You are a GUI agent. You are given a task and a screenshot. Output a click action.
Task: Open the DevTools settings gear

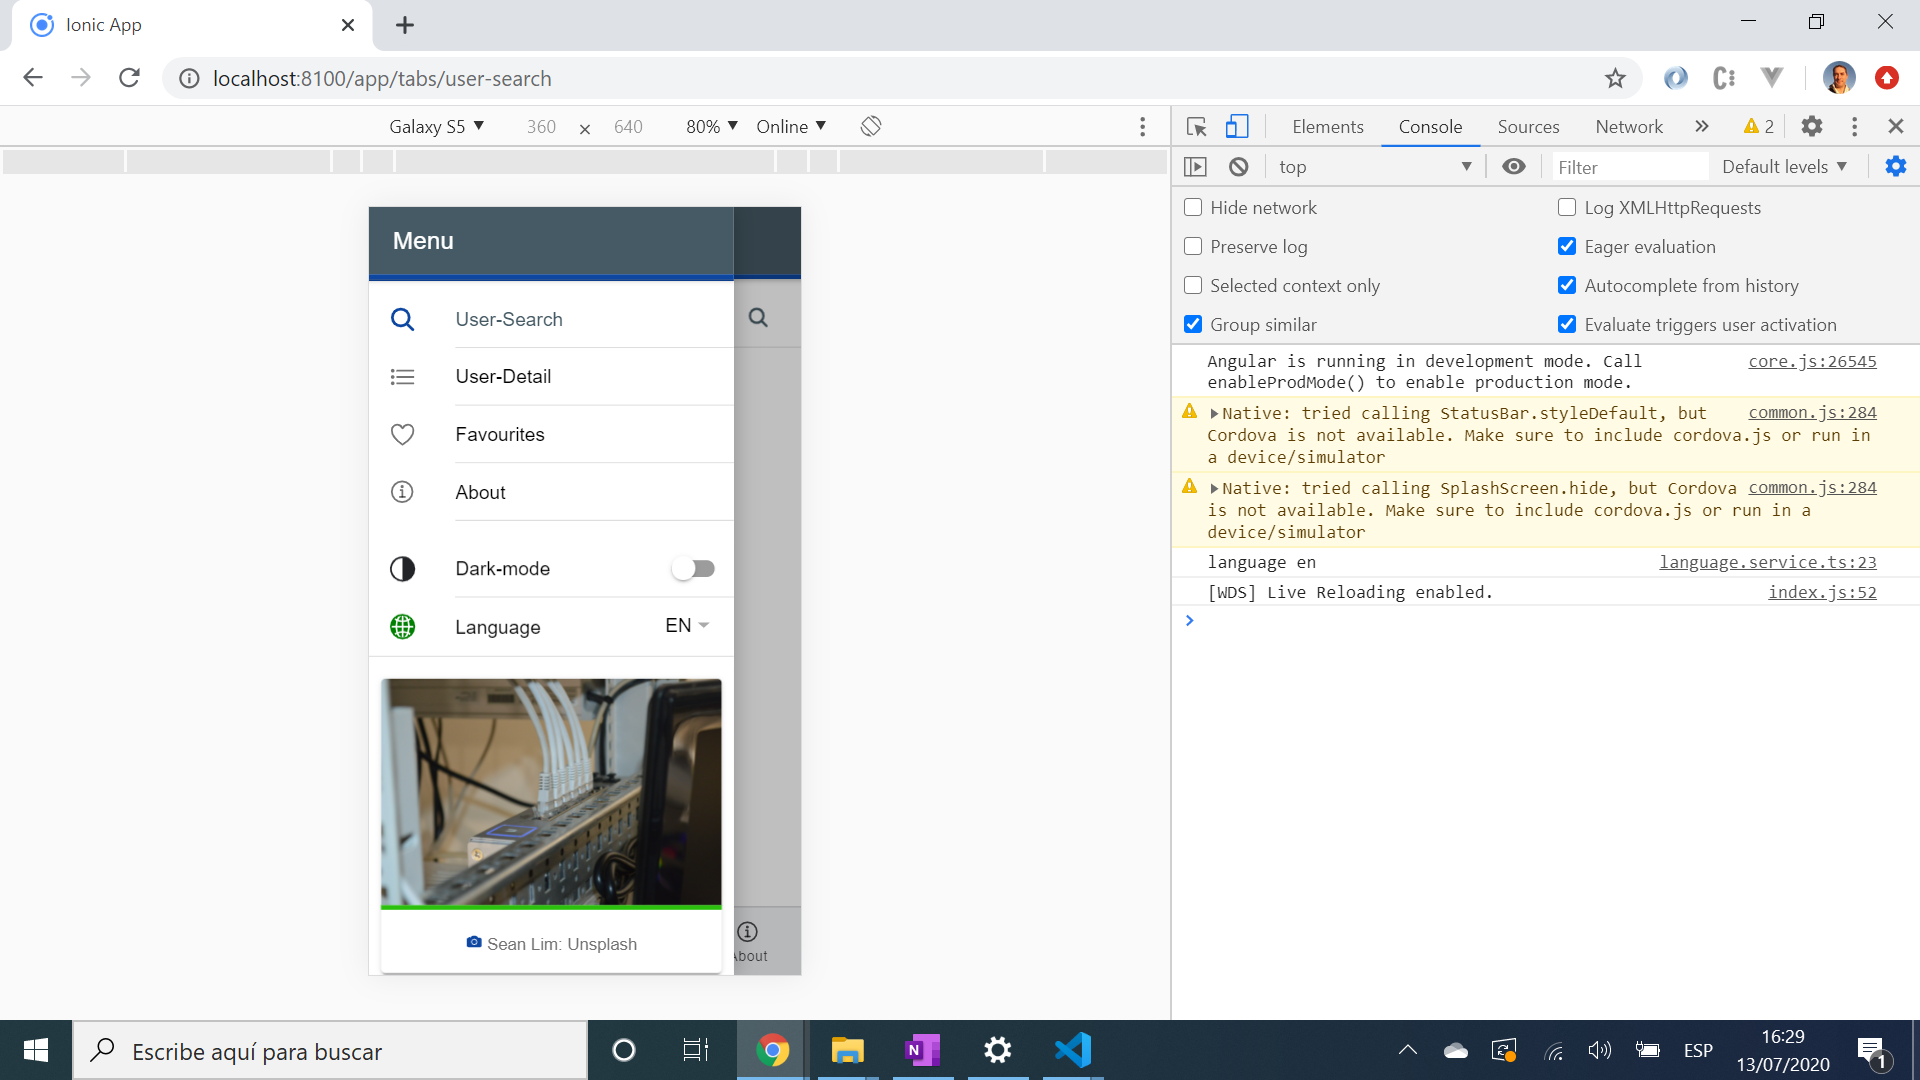tap(1811, 127)
